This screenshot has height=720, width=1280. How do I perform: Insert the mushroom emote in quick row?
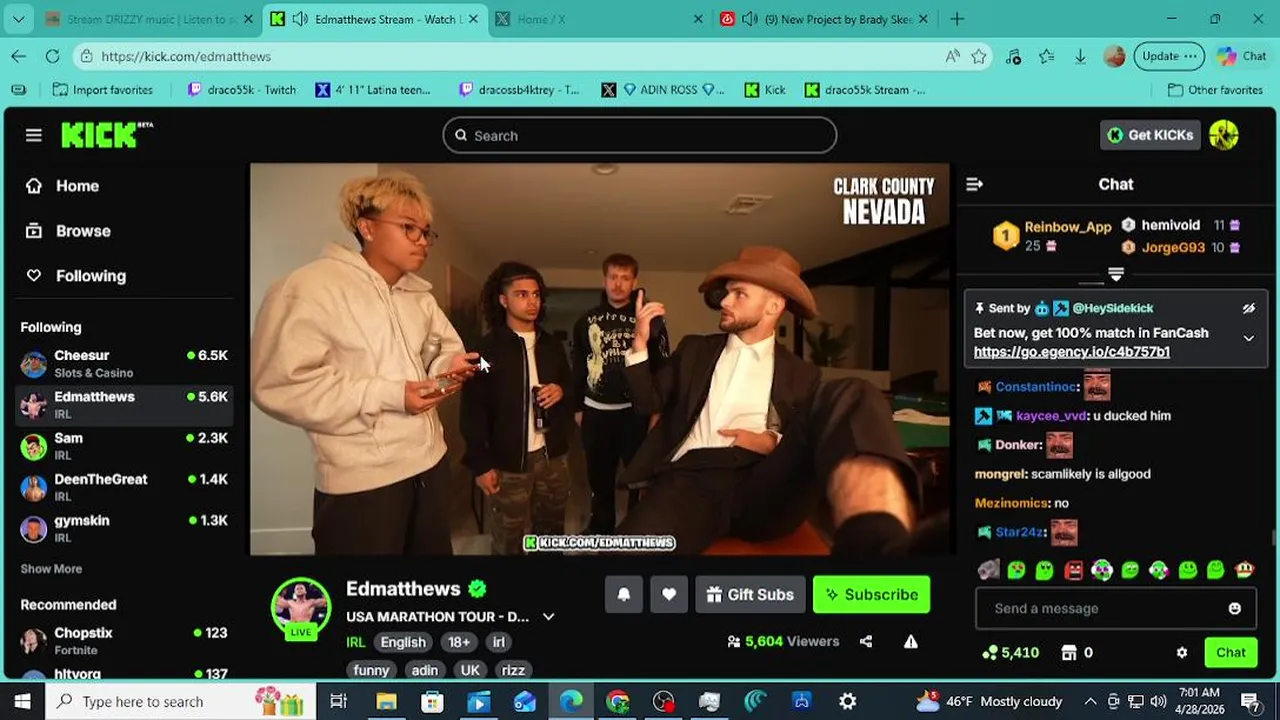tap(1244, 570)
